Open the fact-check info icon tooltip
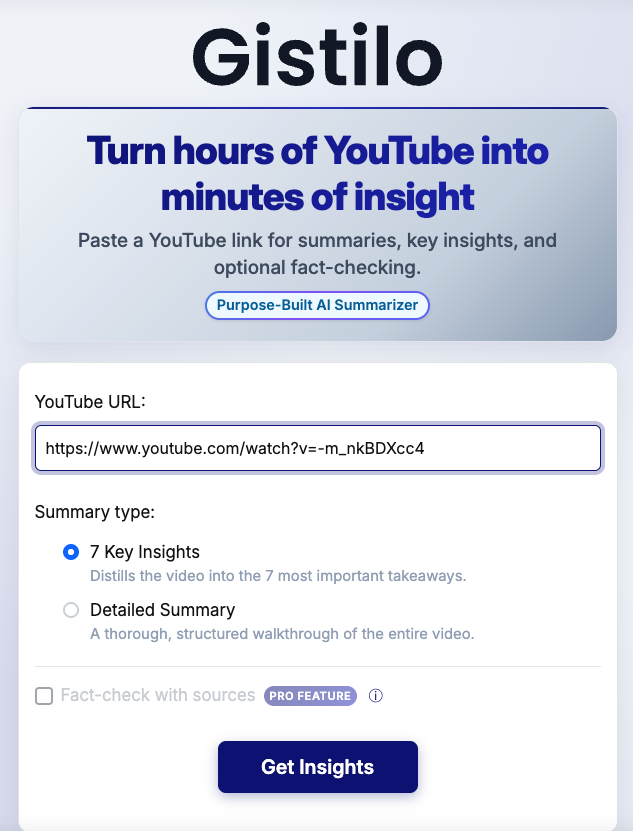Screen dimensions: 633x831 click(376, 696)
